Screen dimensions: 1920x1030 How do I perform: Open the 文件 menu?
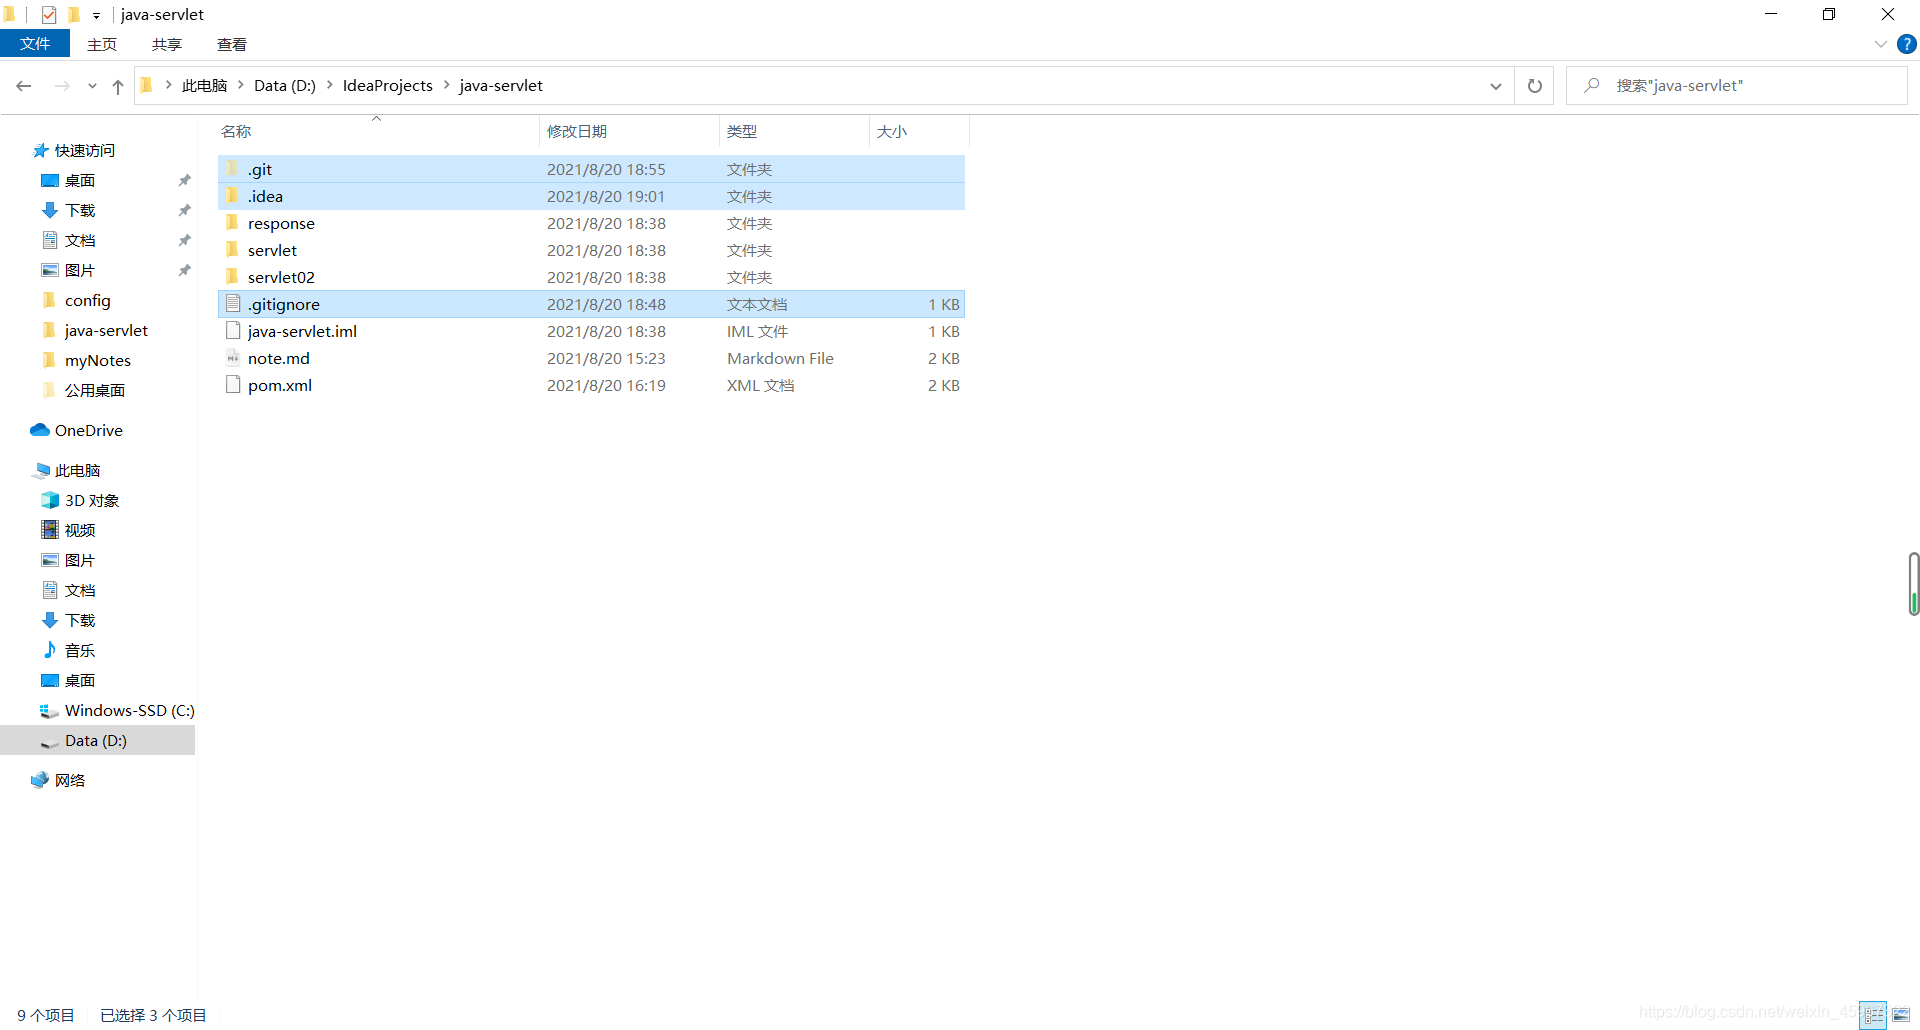(x=35, y=44)
